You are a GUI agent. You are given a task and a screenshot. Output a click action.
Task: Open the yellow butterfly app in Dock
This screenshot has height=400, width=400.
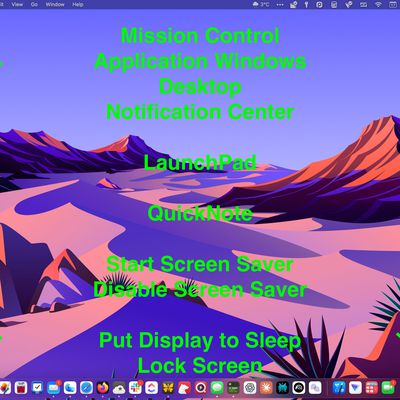168,388
